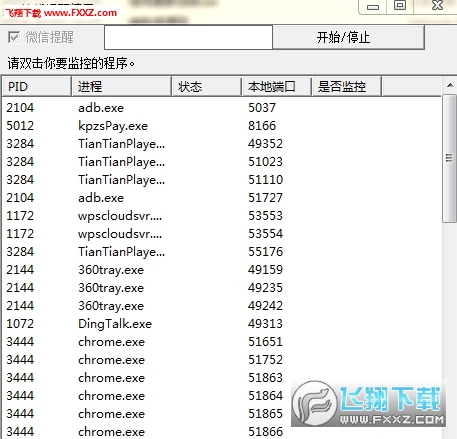Viewport: 457px width, 439px height.
Task: Select 360tray.exe row with port 49159
Action: pyautogui.click(x=222, y=270)
